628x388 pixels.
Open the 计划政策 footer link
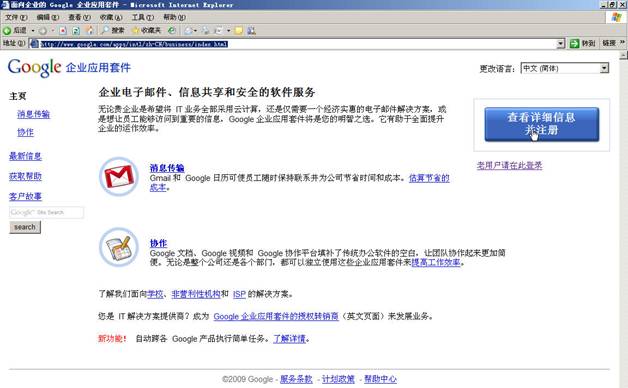(x=338, y=379)
